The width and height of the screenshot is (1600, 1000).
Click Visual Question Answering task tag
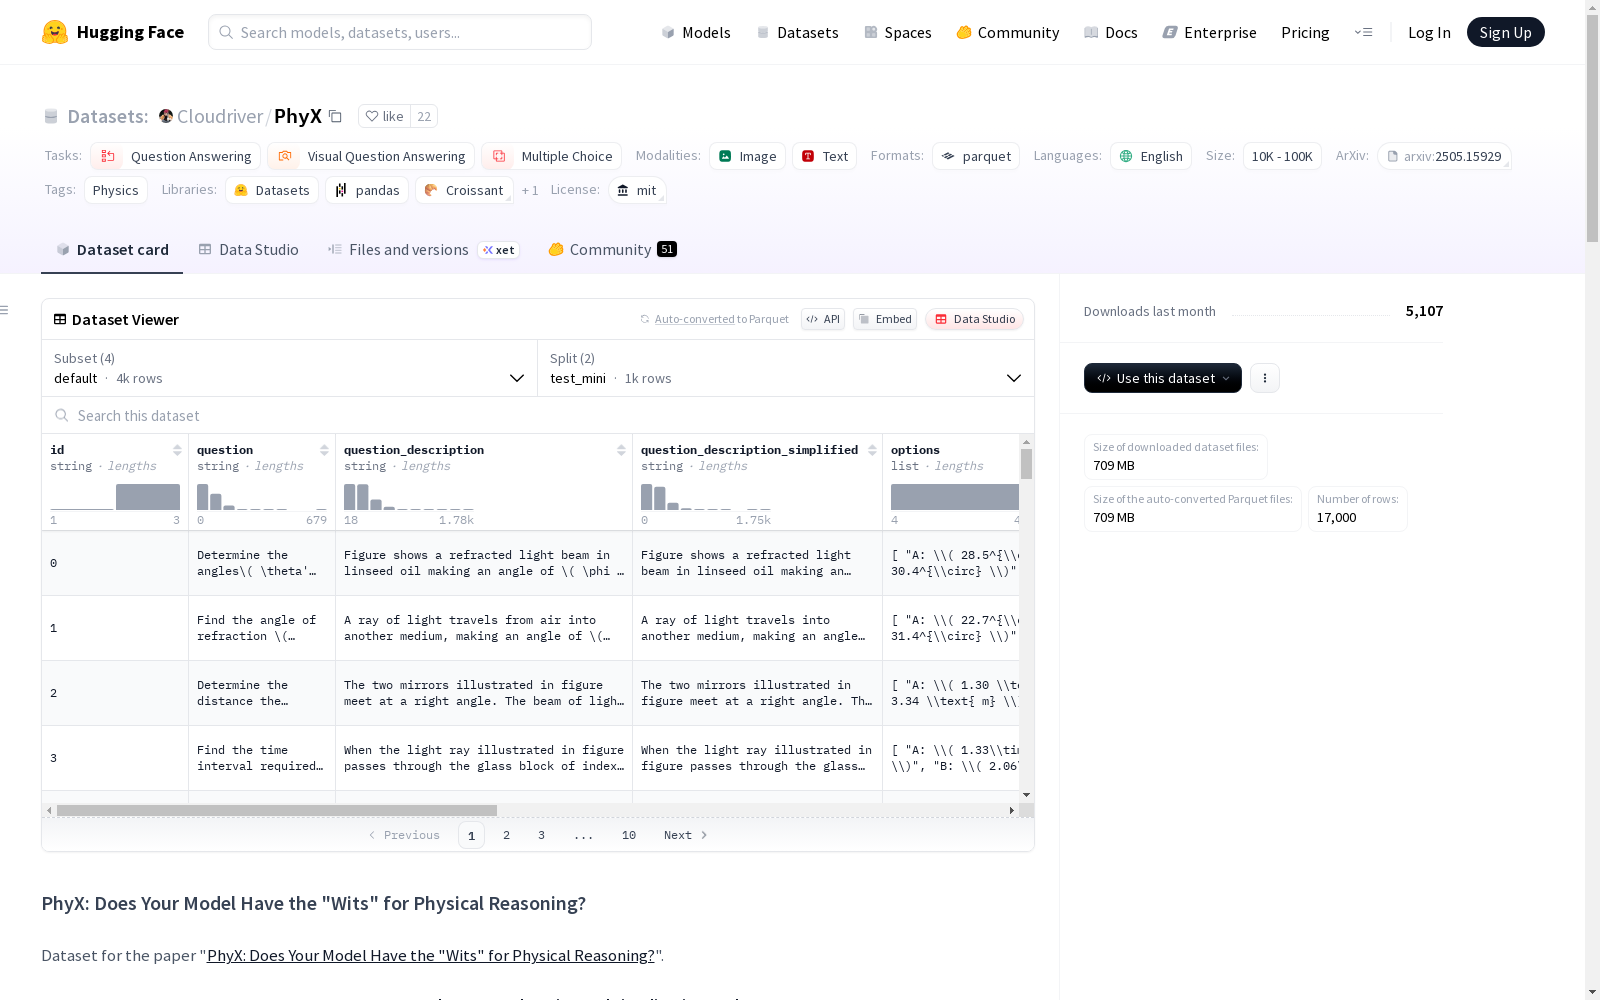pyautogui.click(x=371, y=156)
